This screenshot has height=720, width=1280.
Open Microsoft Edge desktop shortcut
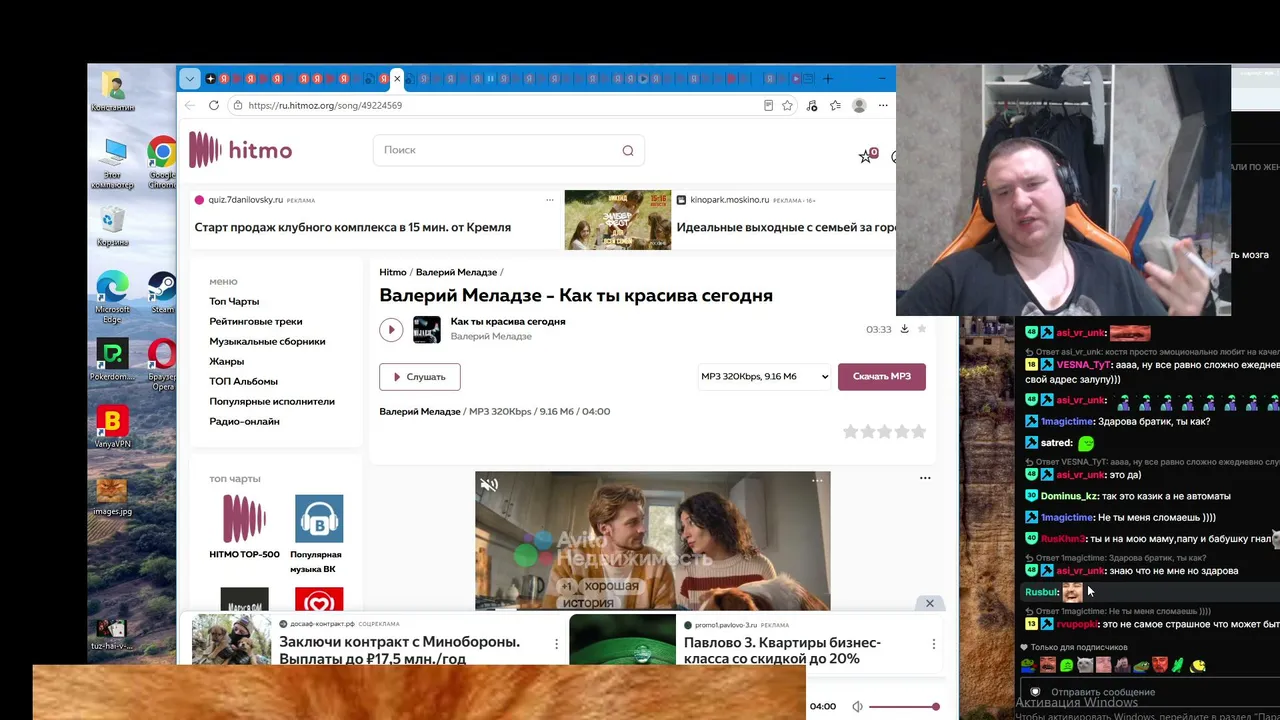[x=113, y=297]
